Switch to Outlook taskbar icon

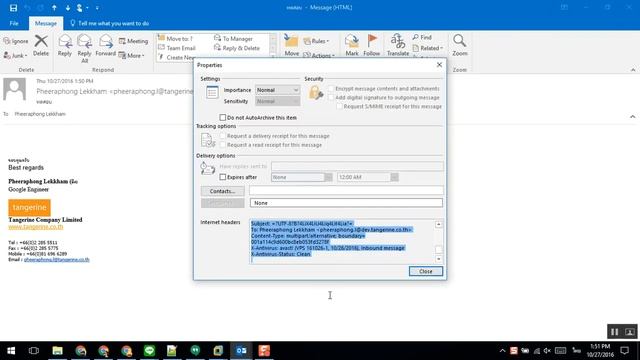(241, 351)
